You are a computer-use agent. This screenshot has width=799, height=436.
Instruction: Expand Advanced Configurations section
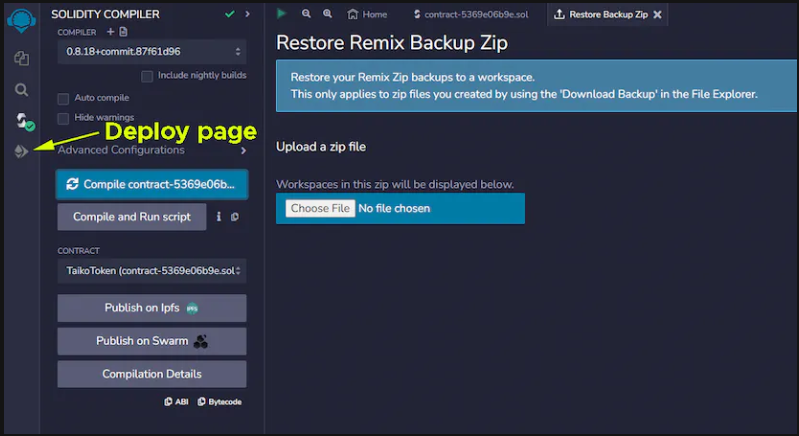152,150
